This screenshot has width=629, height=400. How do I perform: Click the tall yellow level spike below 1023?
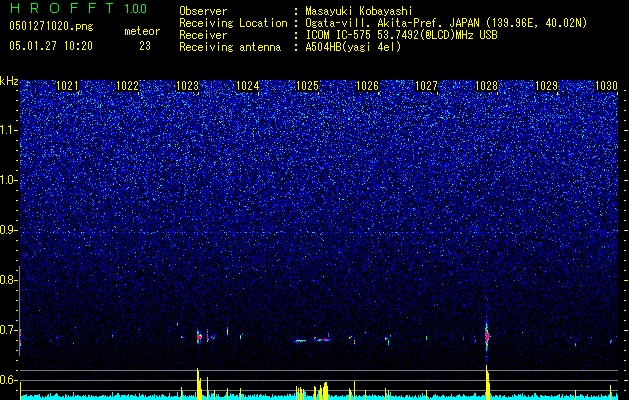pyautogui.click(x=198, y=384)
